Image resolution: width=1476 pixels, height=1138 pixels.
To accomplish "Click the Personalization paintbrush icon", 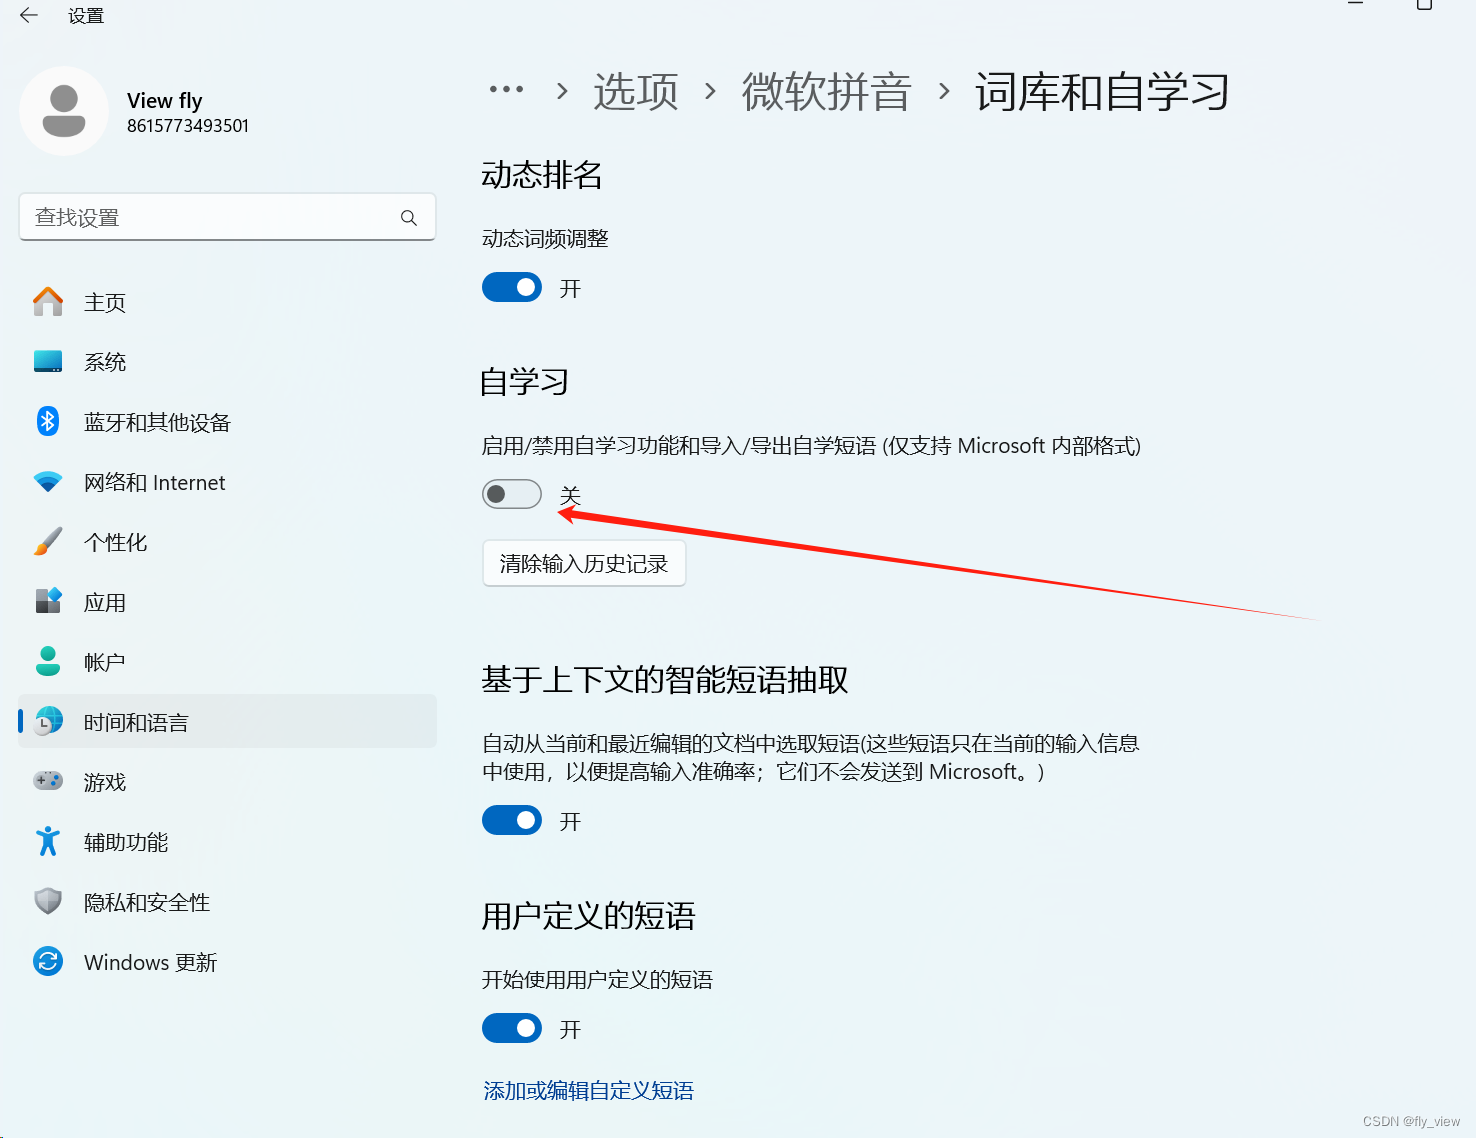I will coord(48,542).
